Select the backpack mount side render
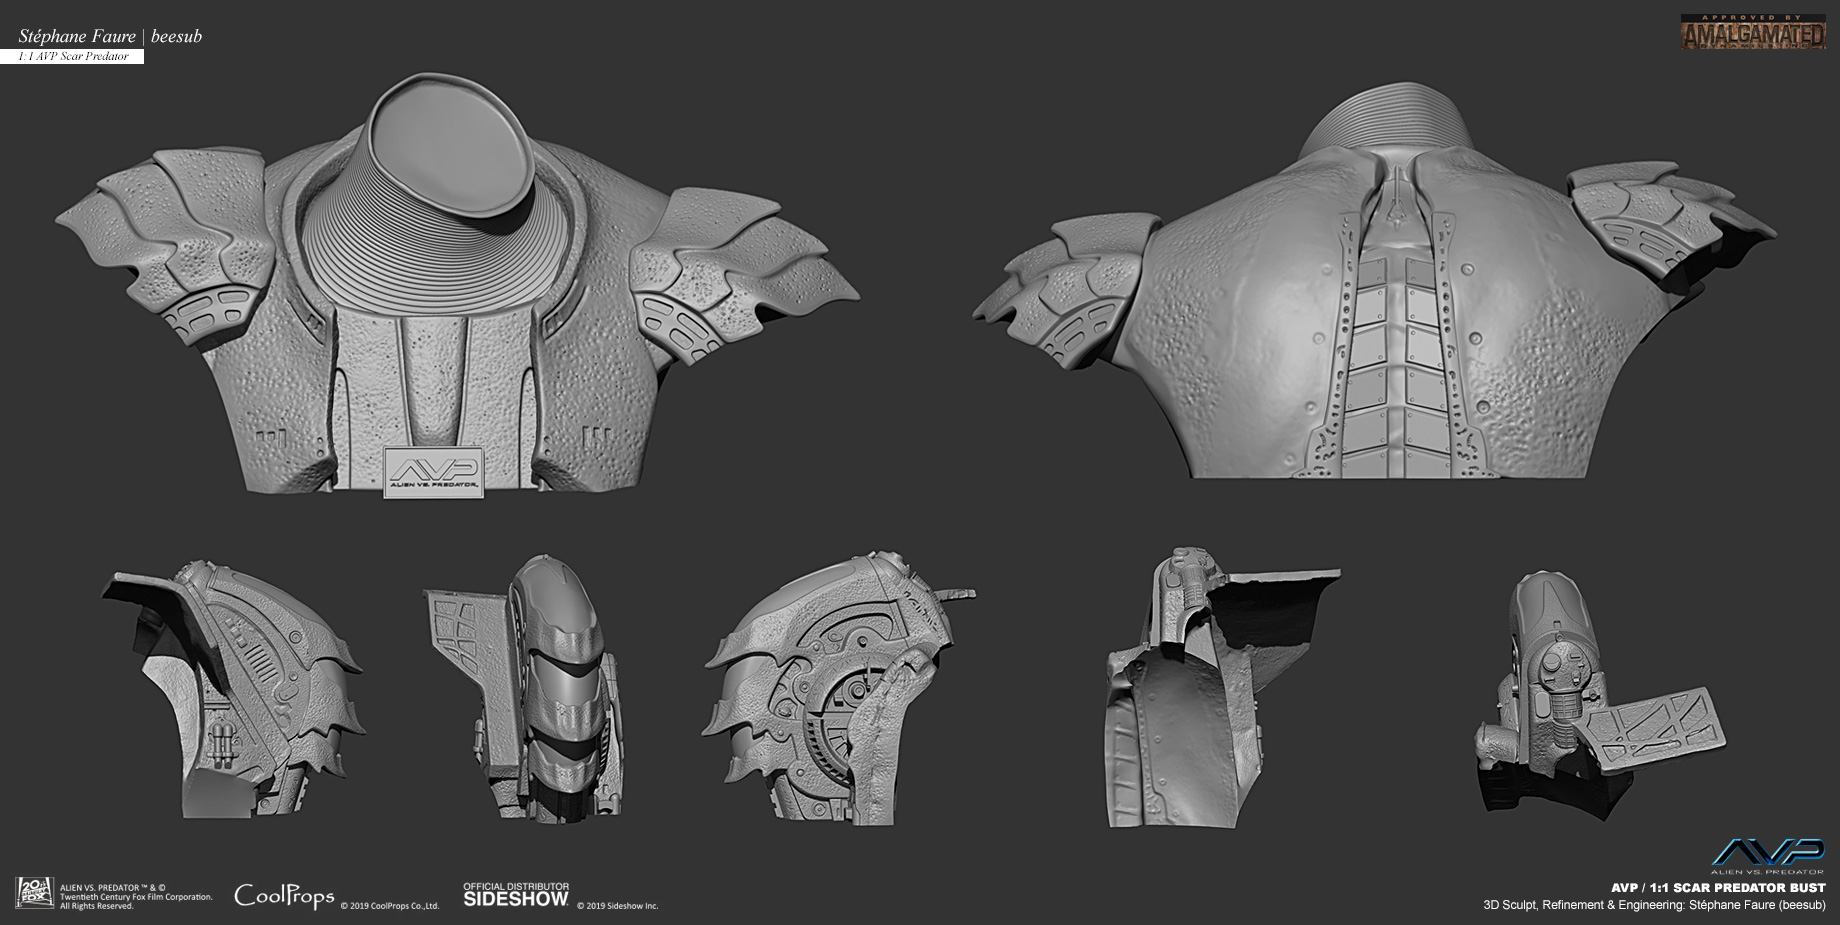Image resolution: width=1840 pixels, height=925 pixels. [x=1223, y=687]
